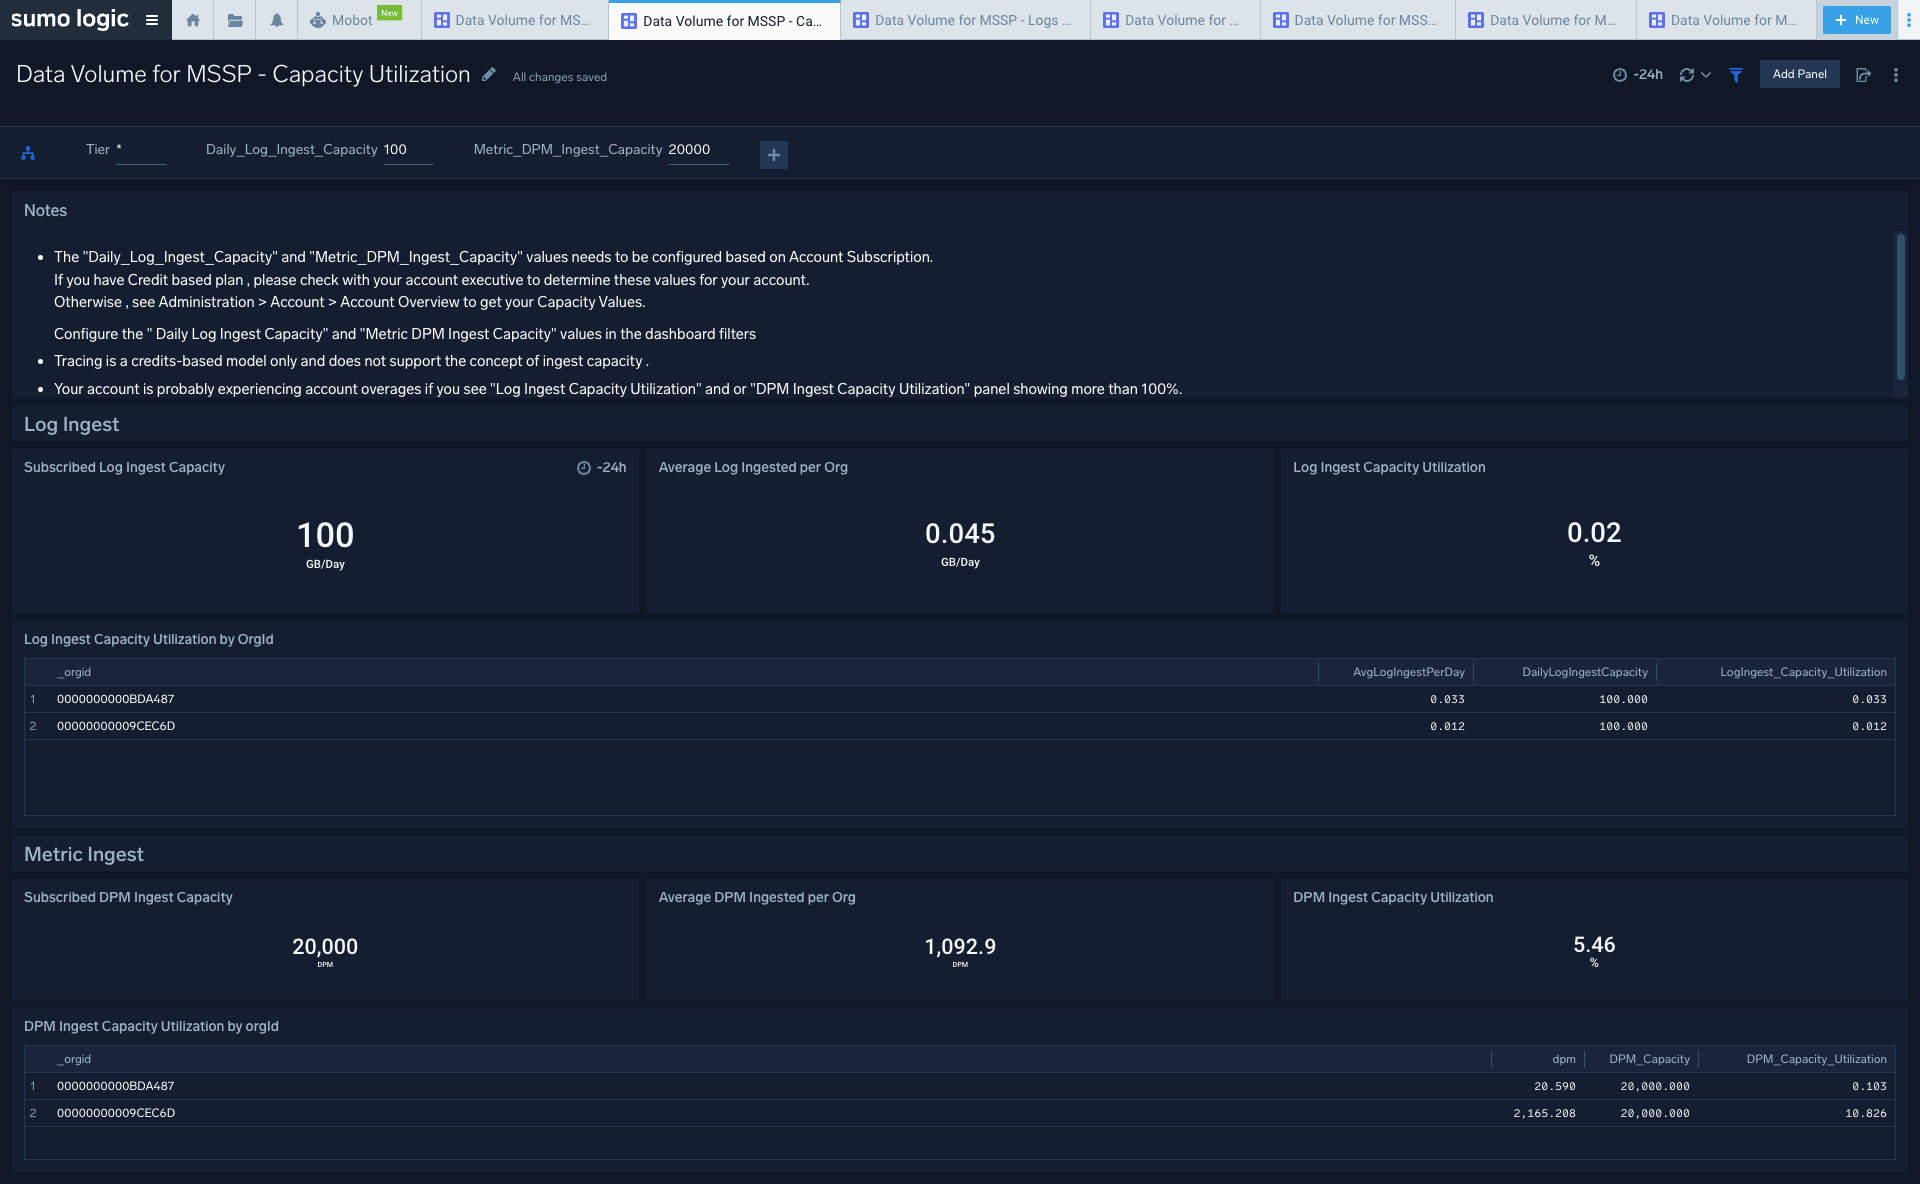The image size is (1920, 1184).
Task: Add a new filter variable with plus
Action: click(773, 155)
